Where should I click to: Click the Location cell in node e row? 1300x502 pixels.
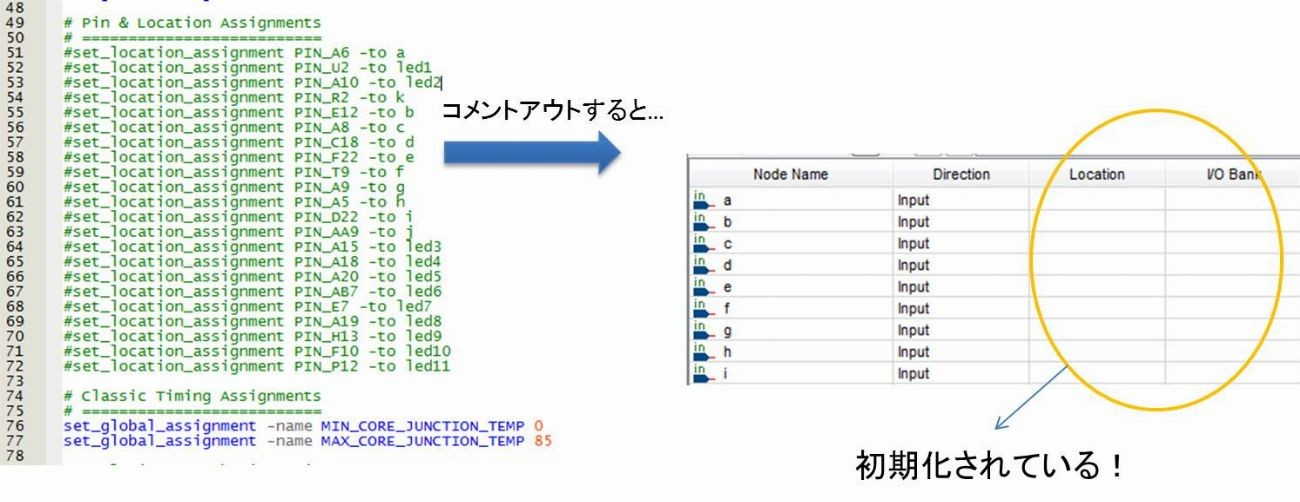pyautogui.click(x=1095, y=287)
